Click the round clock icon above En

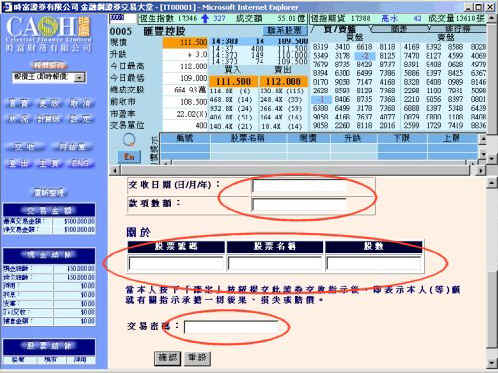129,140
